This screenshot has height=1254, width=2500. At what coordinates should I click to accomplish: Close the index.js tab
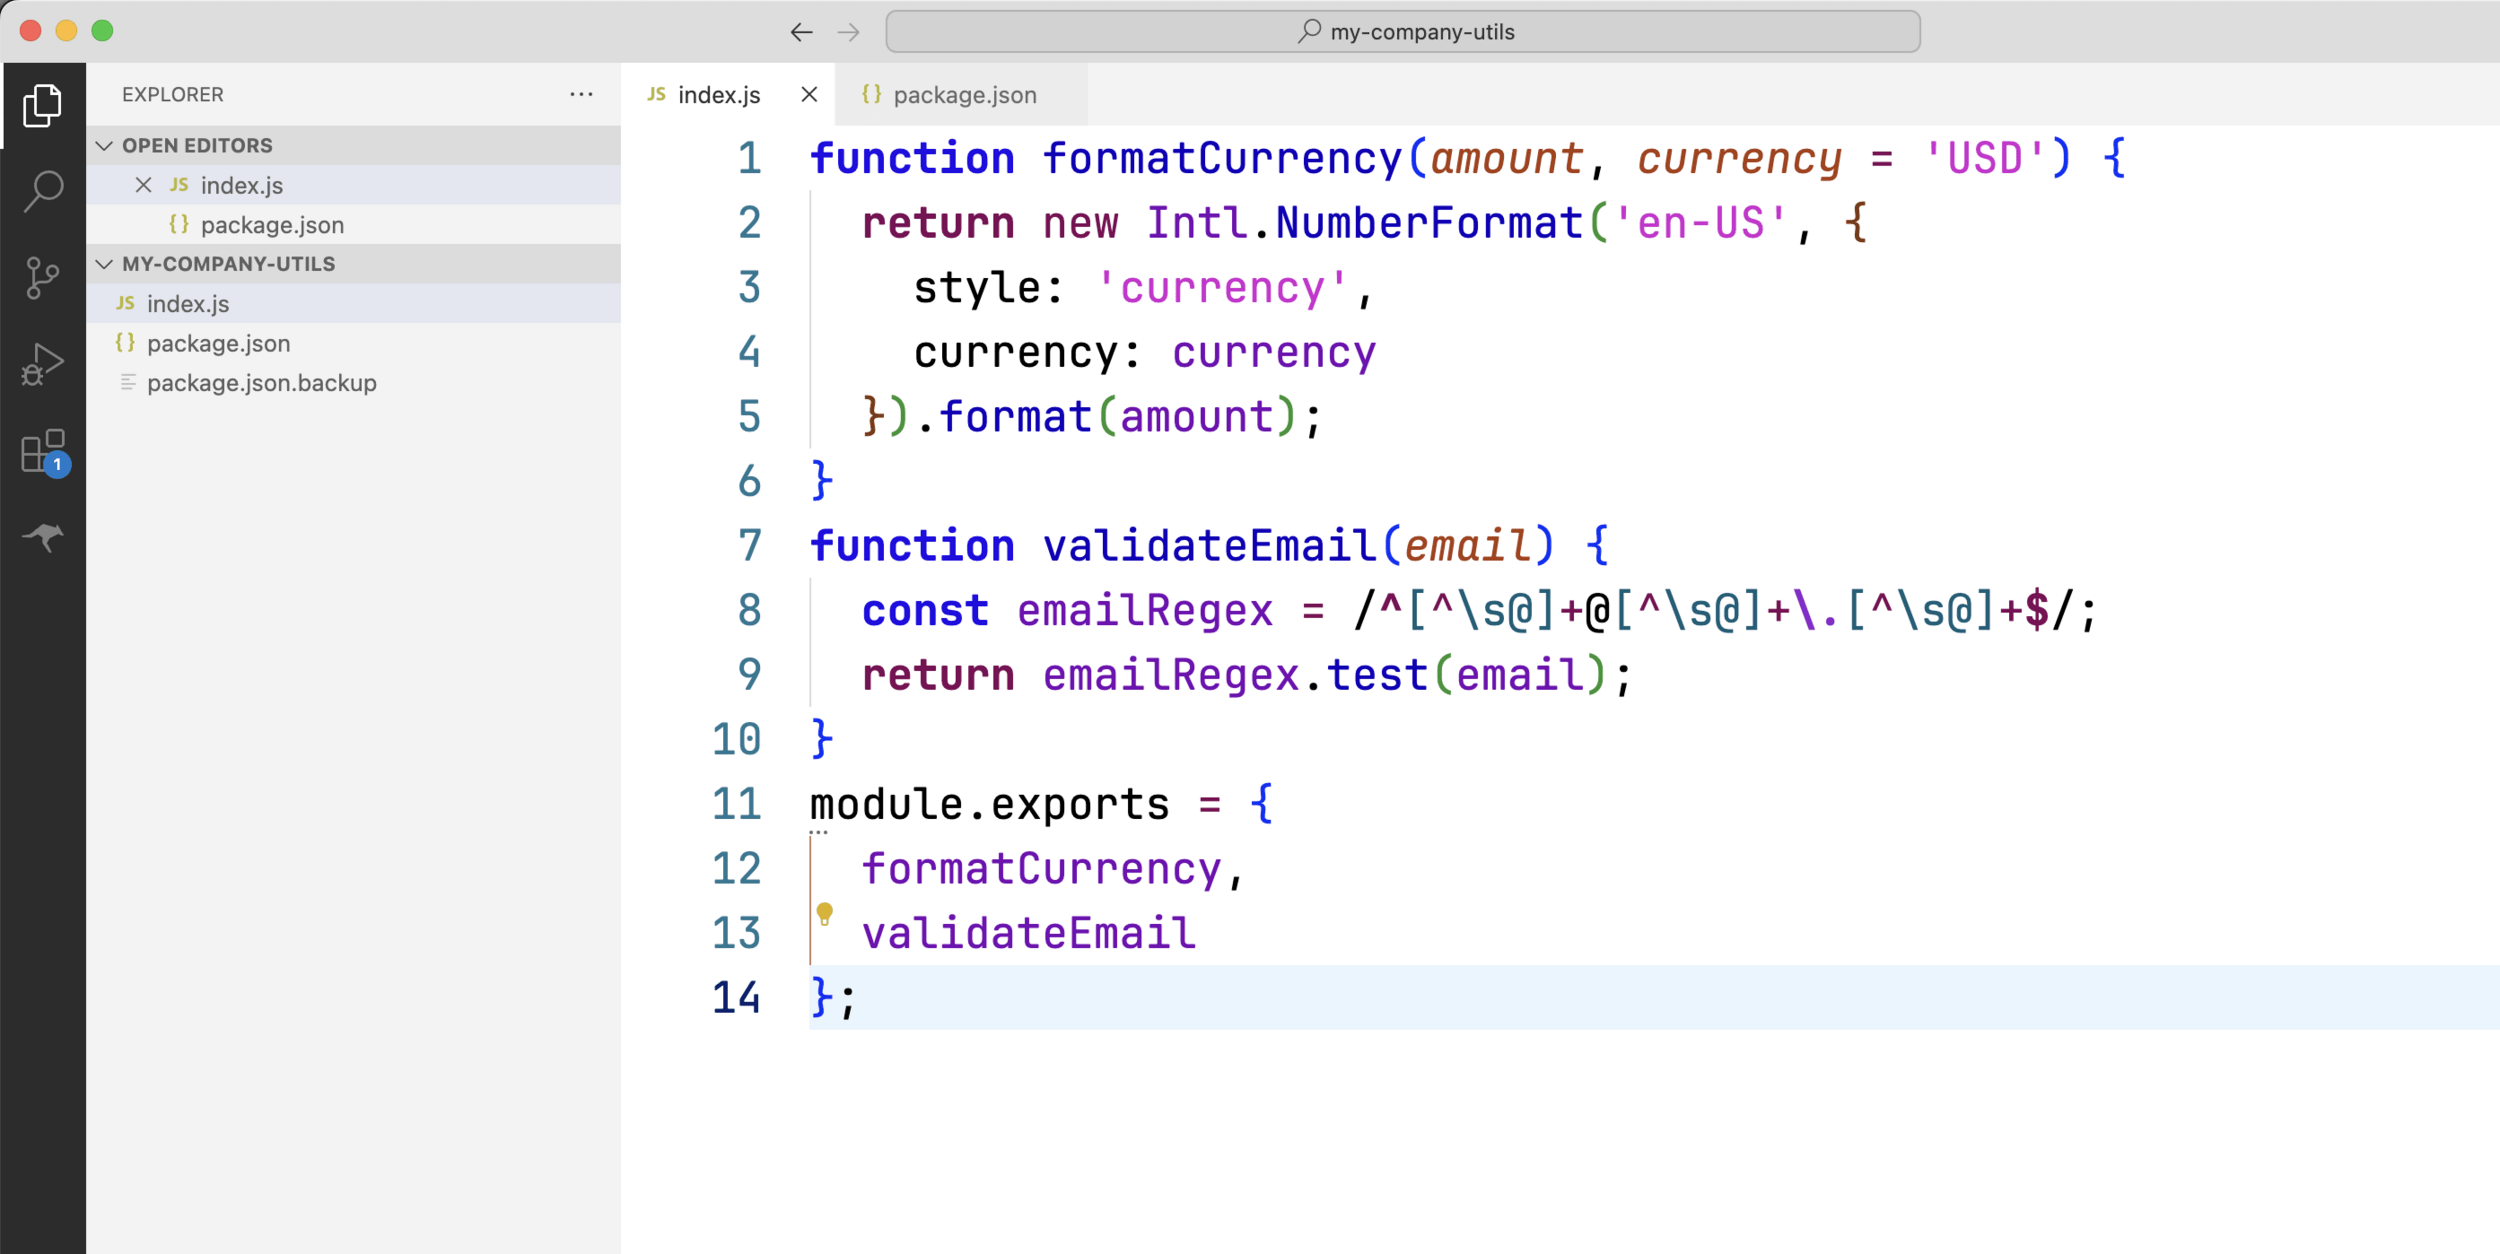809,94
